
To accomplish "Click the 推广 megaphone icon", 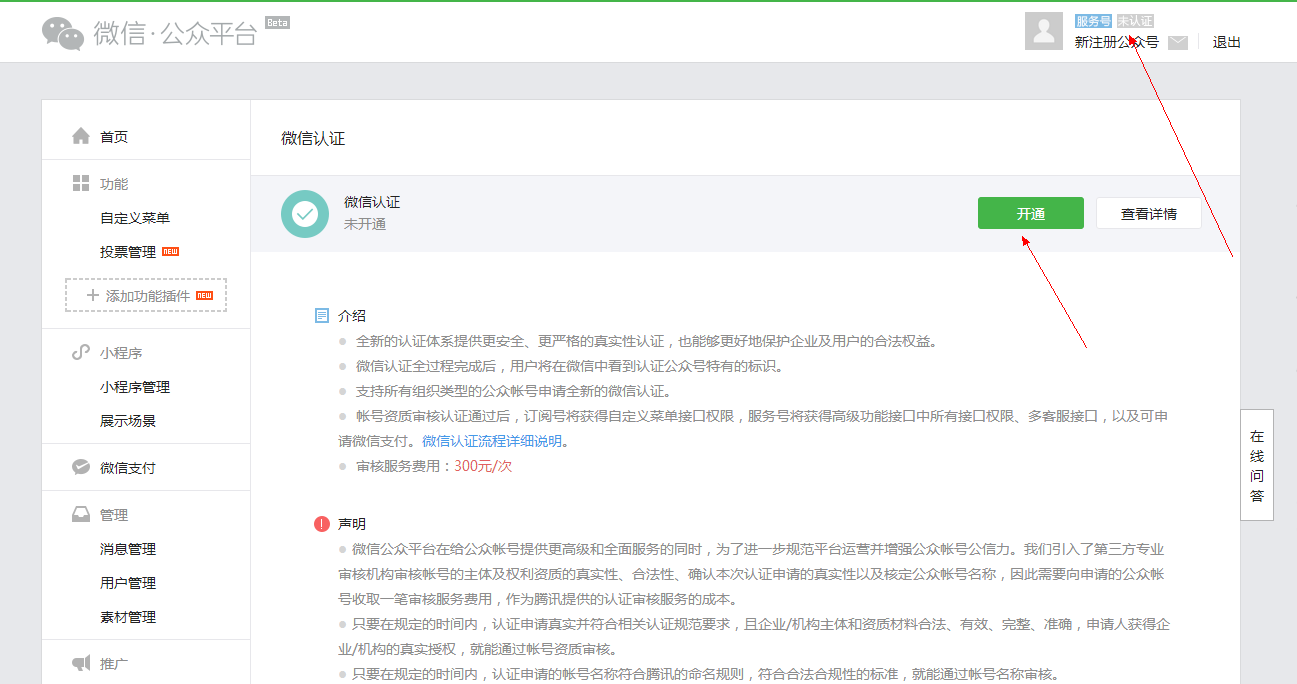I will (81, 663).
